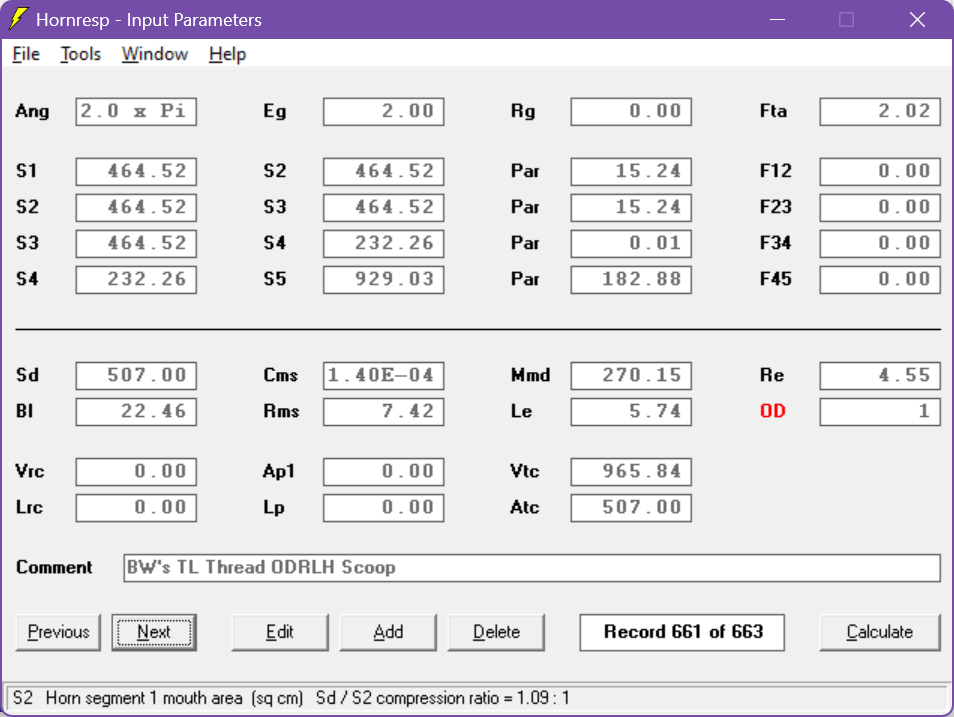The width and height of the screenshot is (954, 717).
Task: Select the S5 field 929.03
Action: (384, 279)
